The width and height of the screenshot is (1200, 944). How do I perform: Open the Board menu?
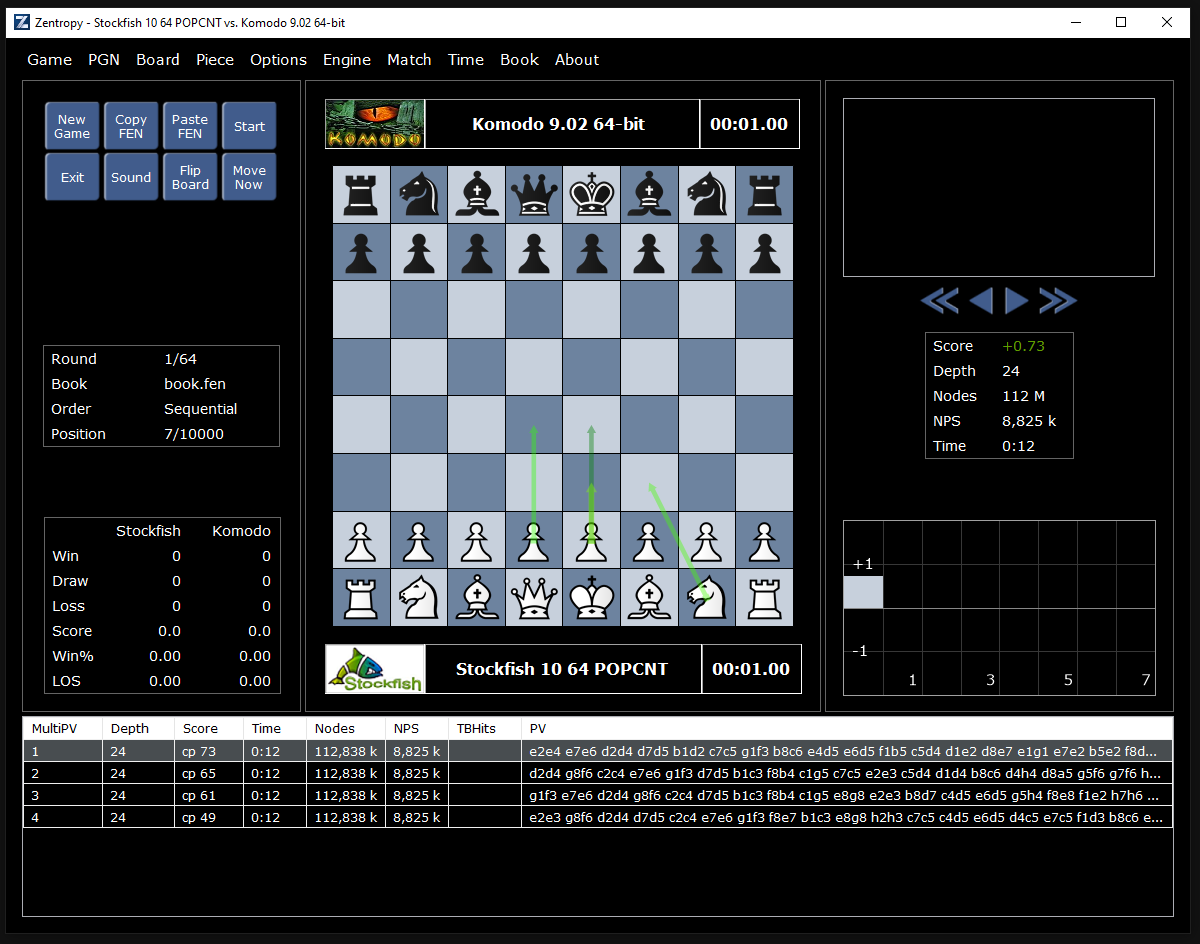(x=158, y=60)
